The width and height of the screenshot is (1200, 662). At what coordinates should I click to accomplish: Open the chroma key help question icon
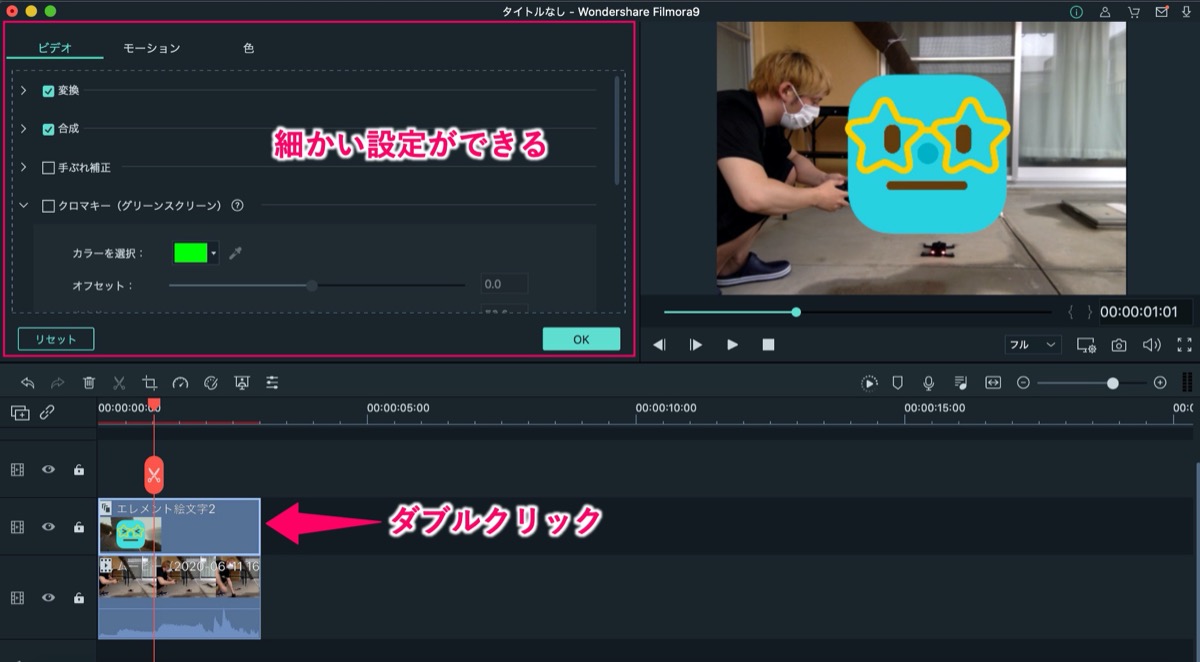tap(238, 206)
